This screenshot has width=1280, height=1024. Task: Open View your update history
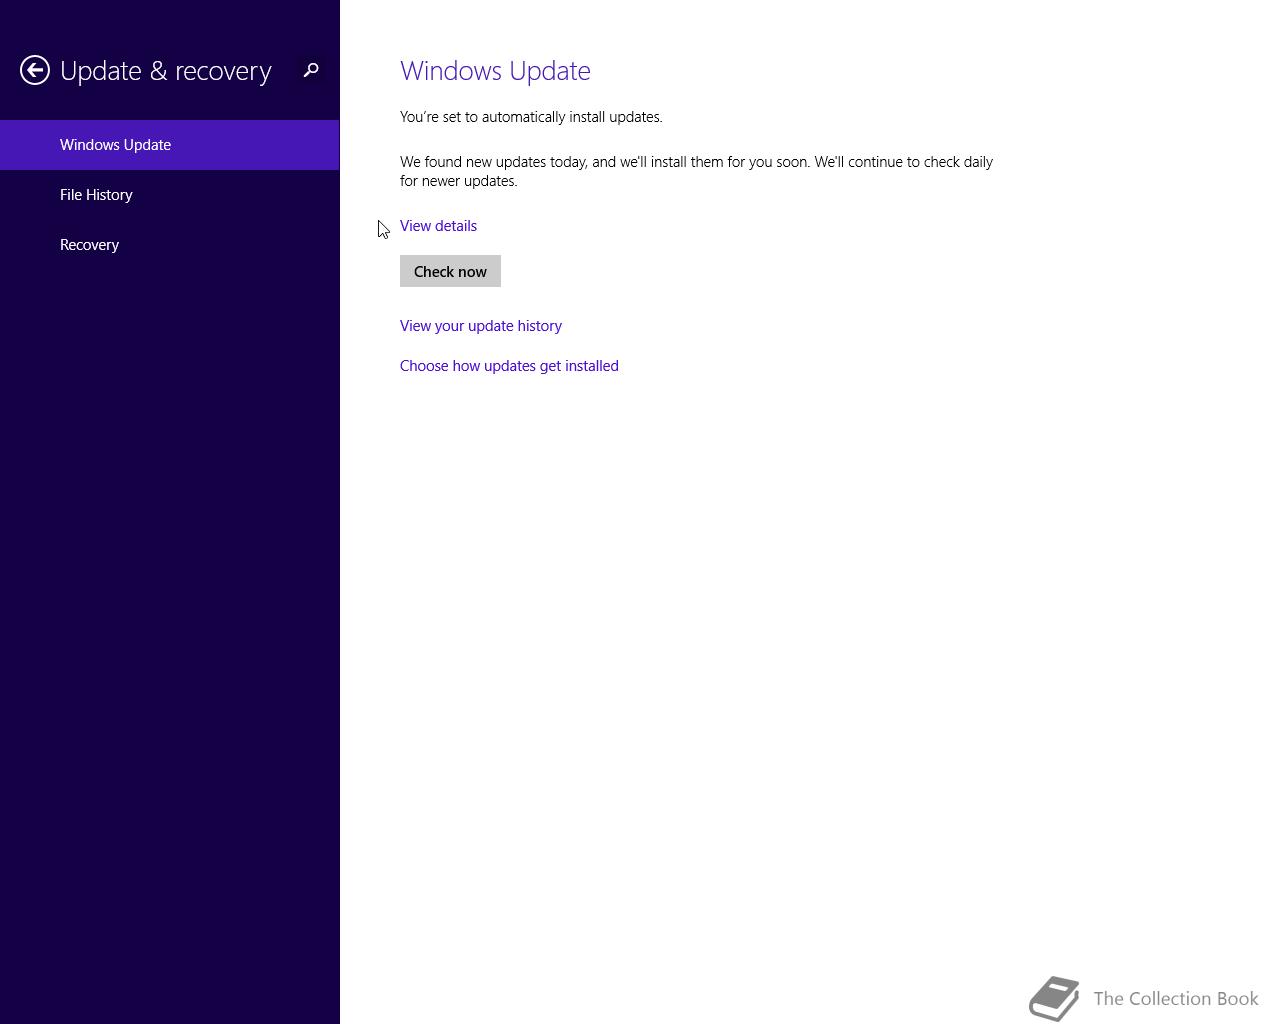pyautogui.click(x=481, y=326)
